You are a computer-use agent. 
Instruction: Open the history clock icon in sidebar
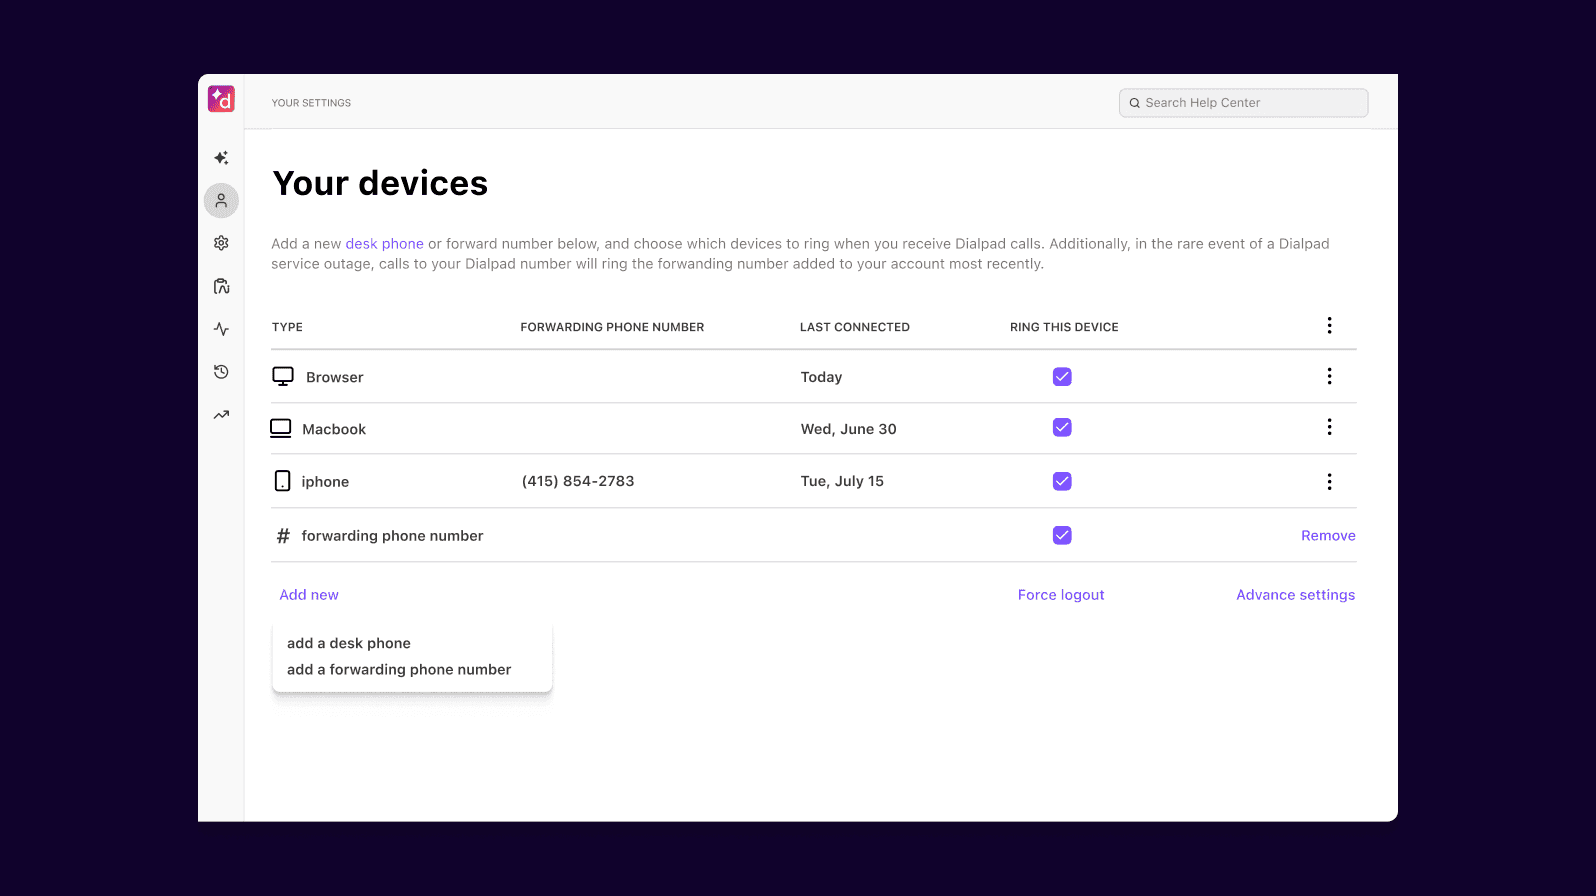click(221, 372)
